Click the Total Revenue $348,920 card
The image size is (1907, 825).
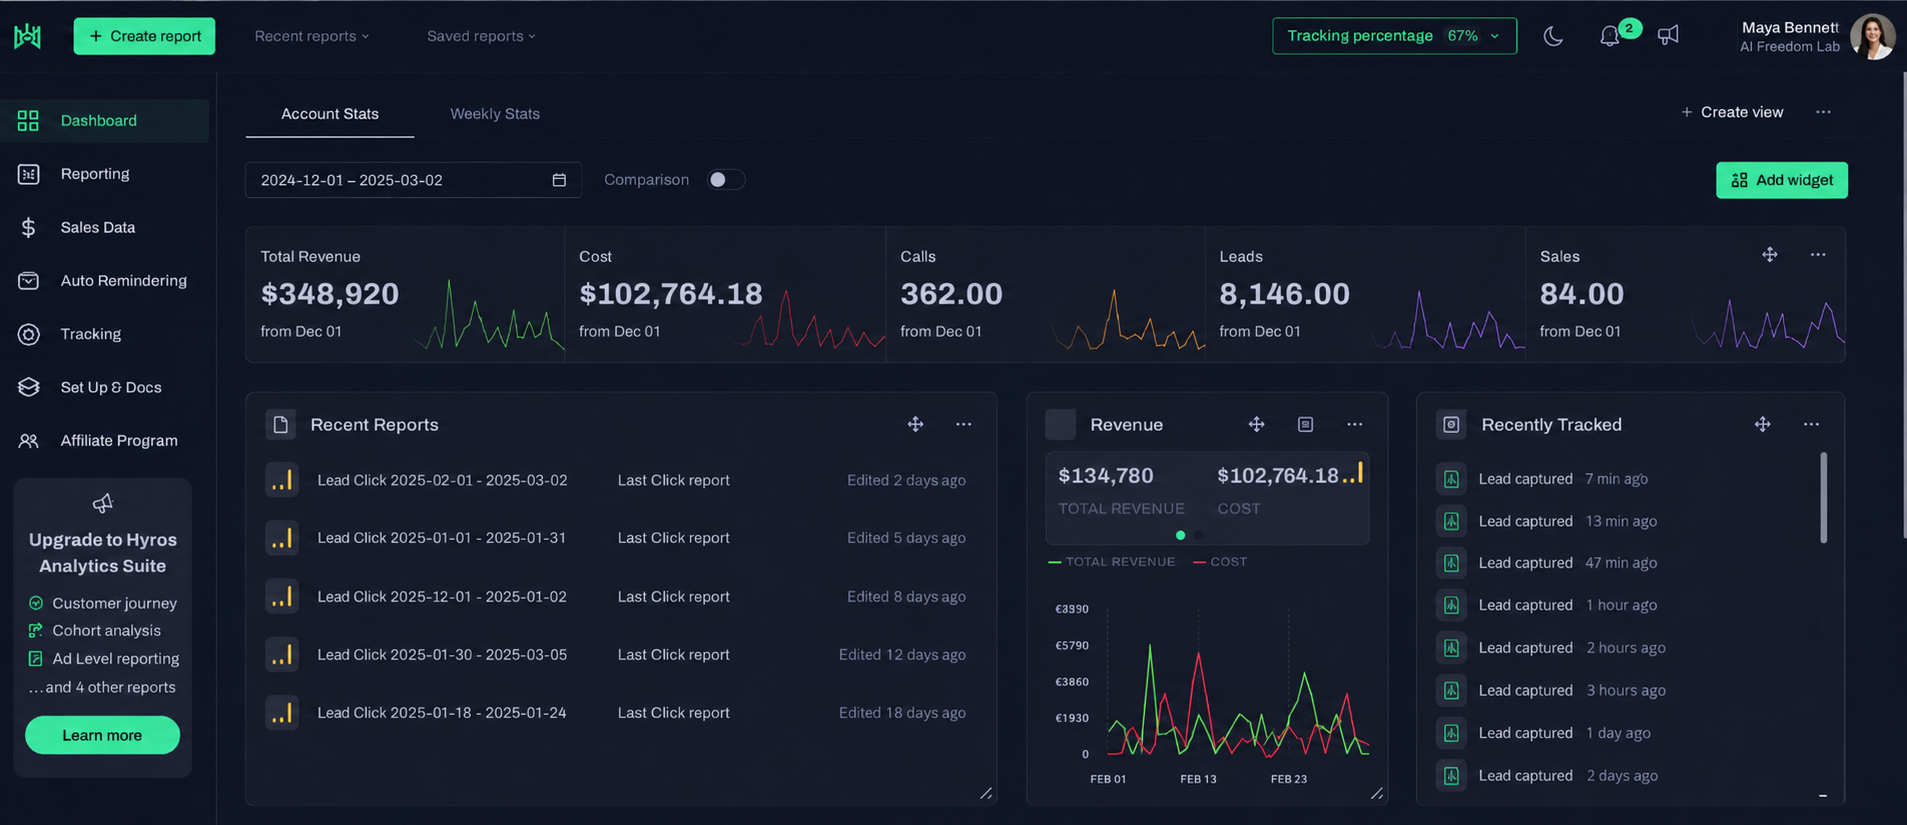click(x=405, y=294)
